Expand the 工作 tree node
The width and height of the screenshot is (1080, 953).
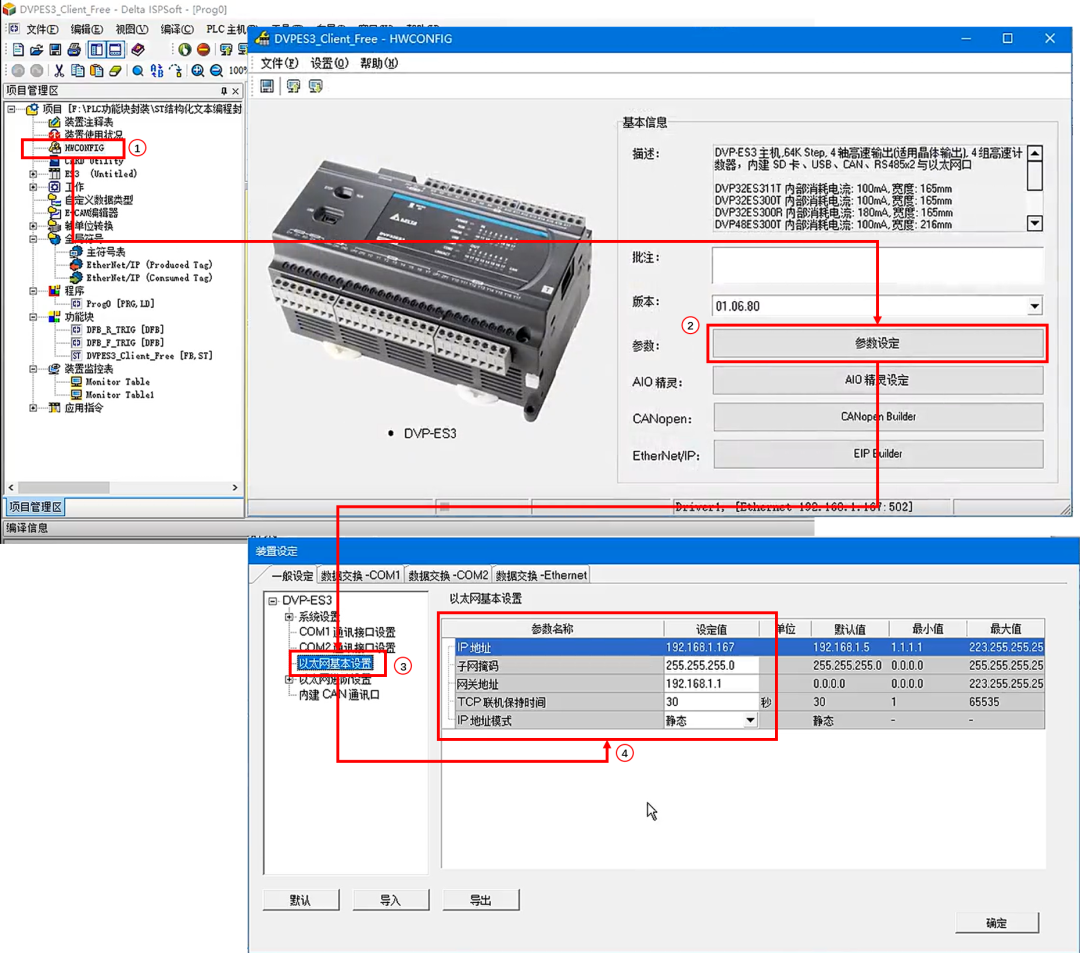tap(32, 187)
